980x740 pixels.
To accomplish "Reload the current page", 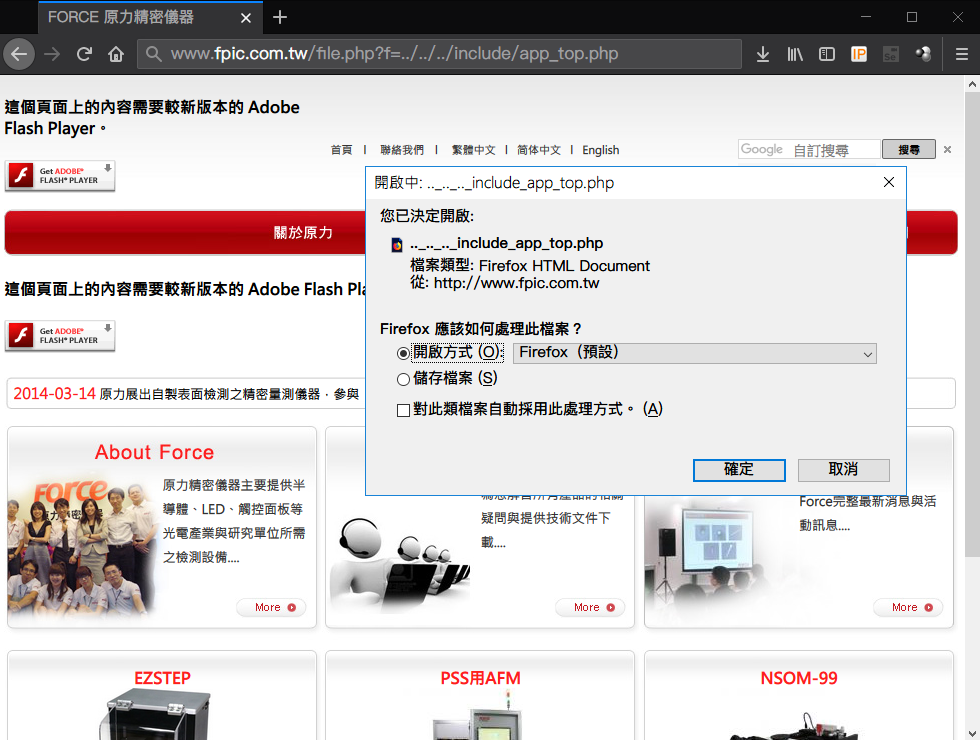I will click(x=84, y=54).
